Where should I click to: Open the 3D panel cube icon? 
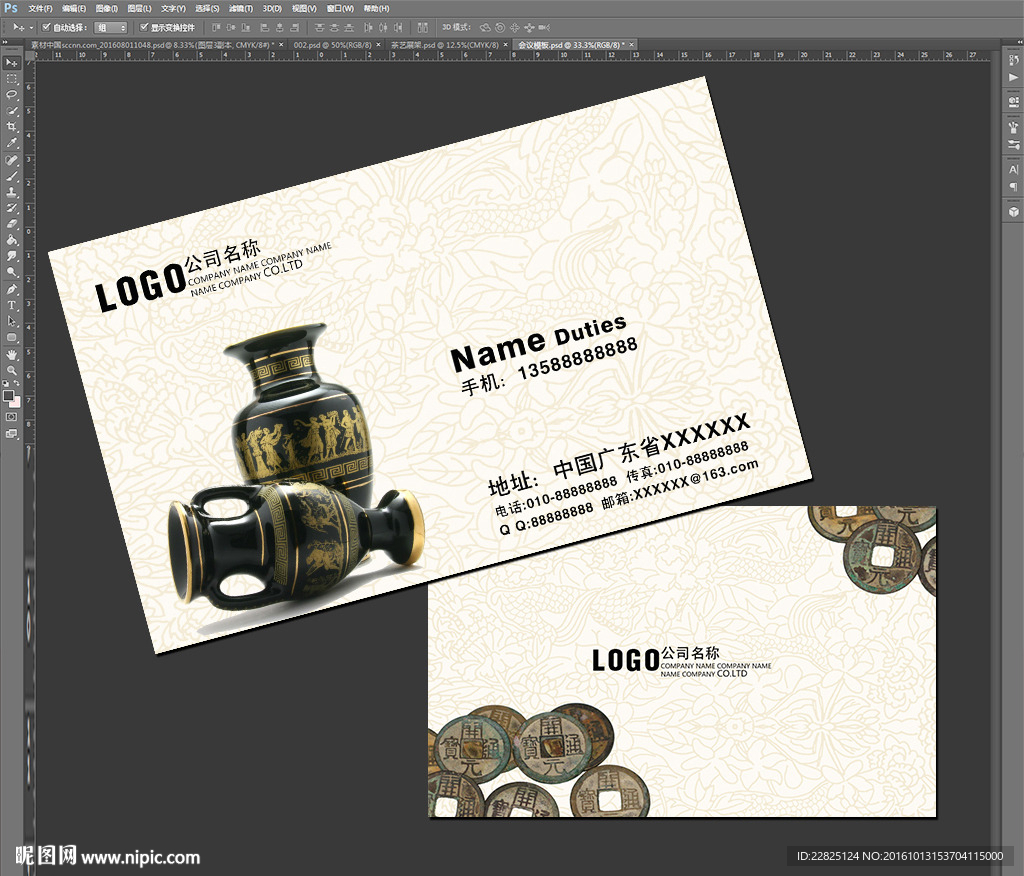coord(1014,212)
